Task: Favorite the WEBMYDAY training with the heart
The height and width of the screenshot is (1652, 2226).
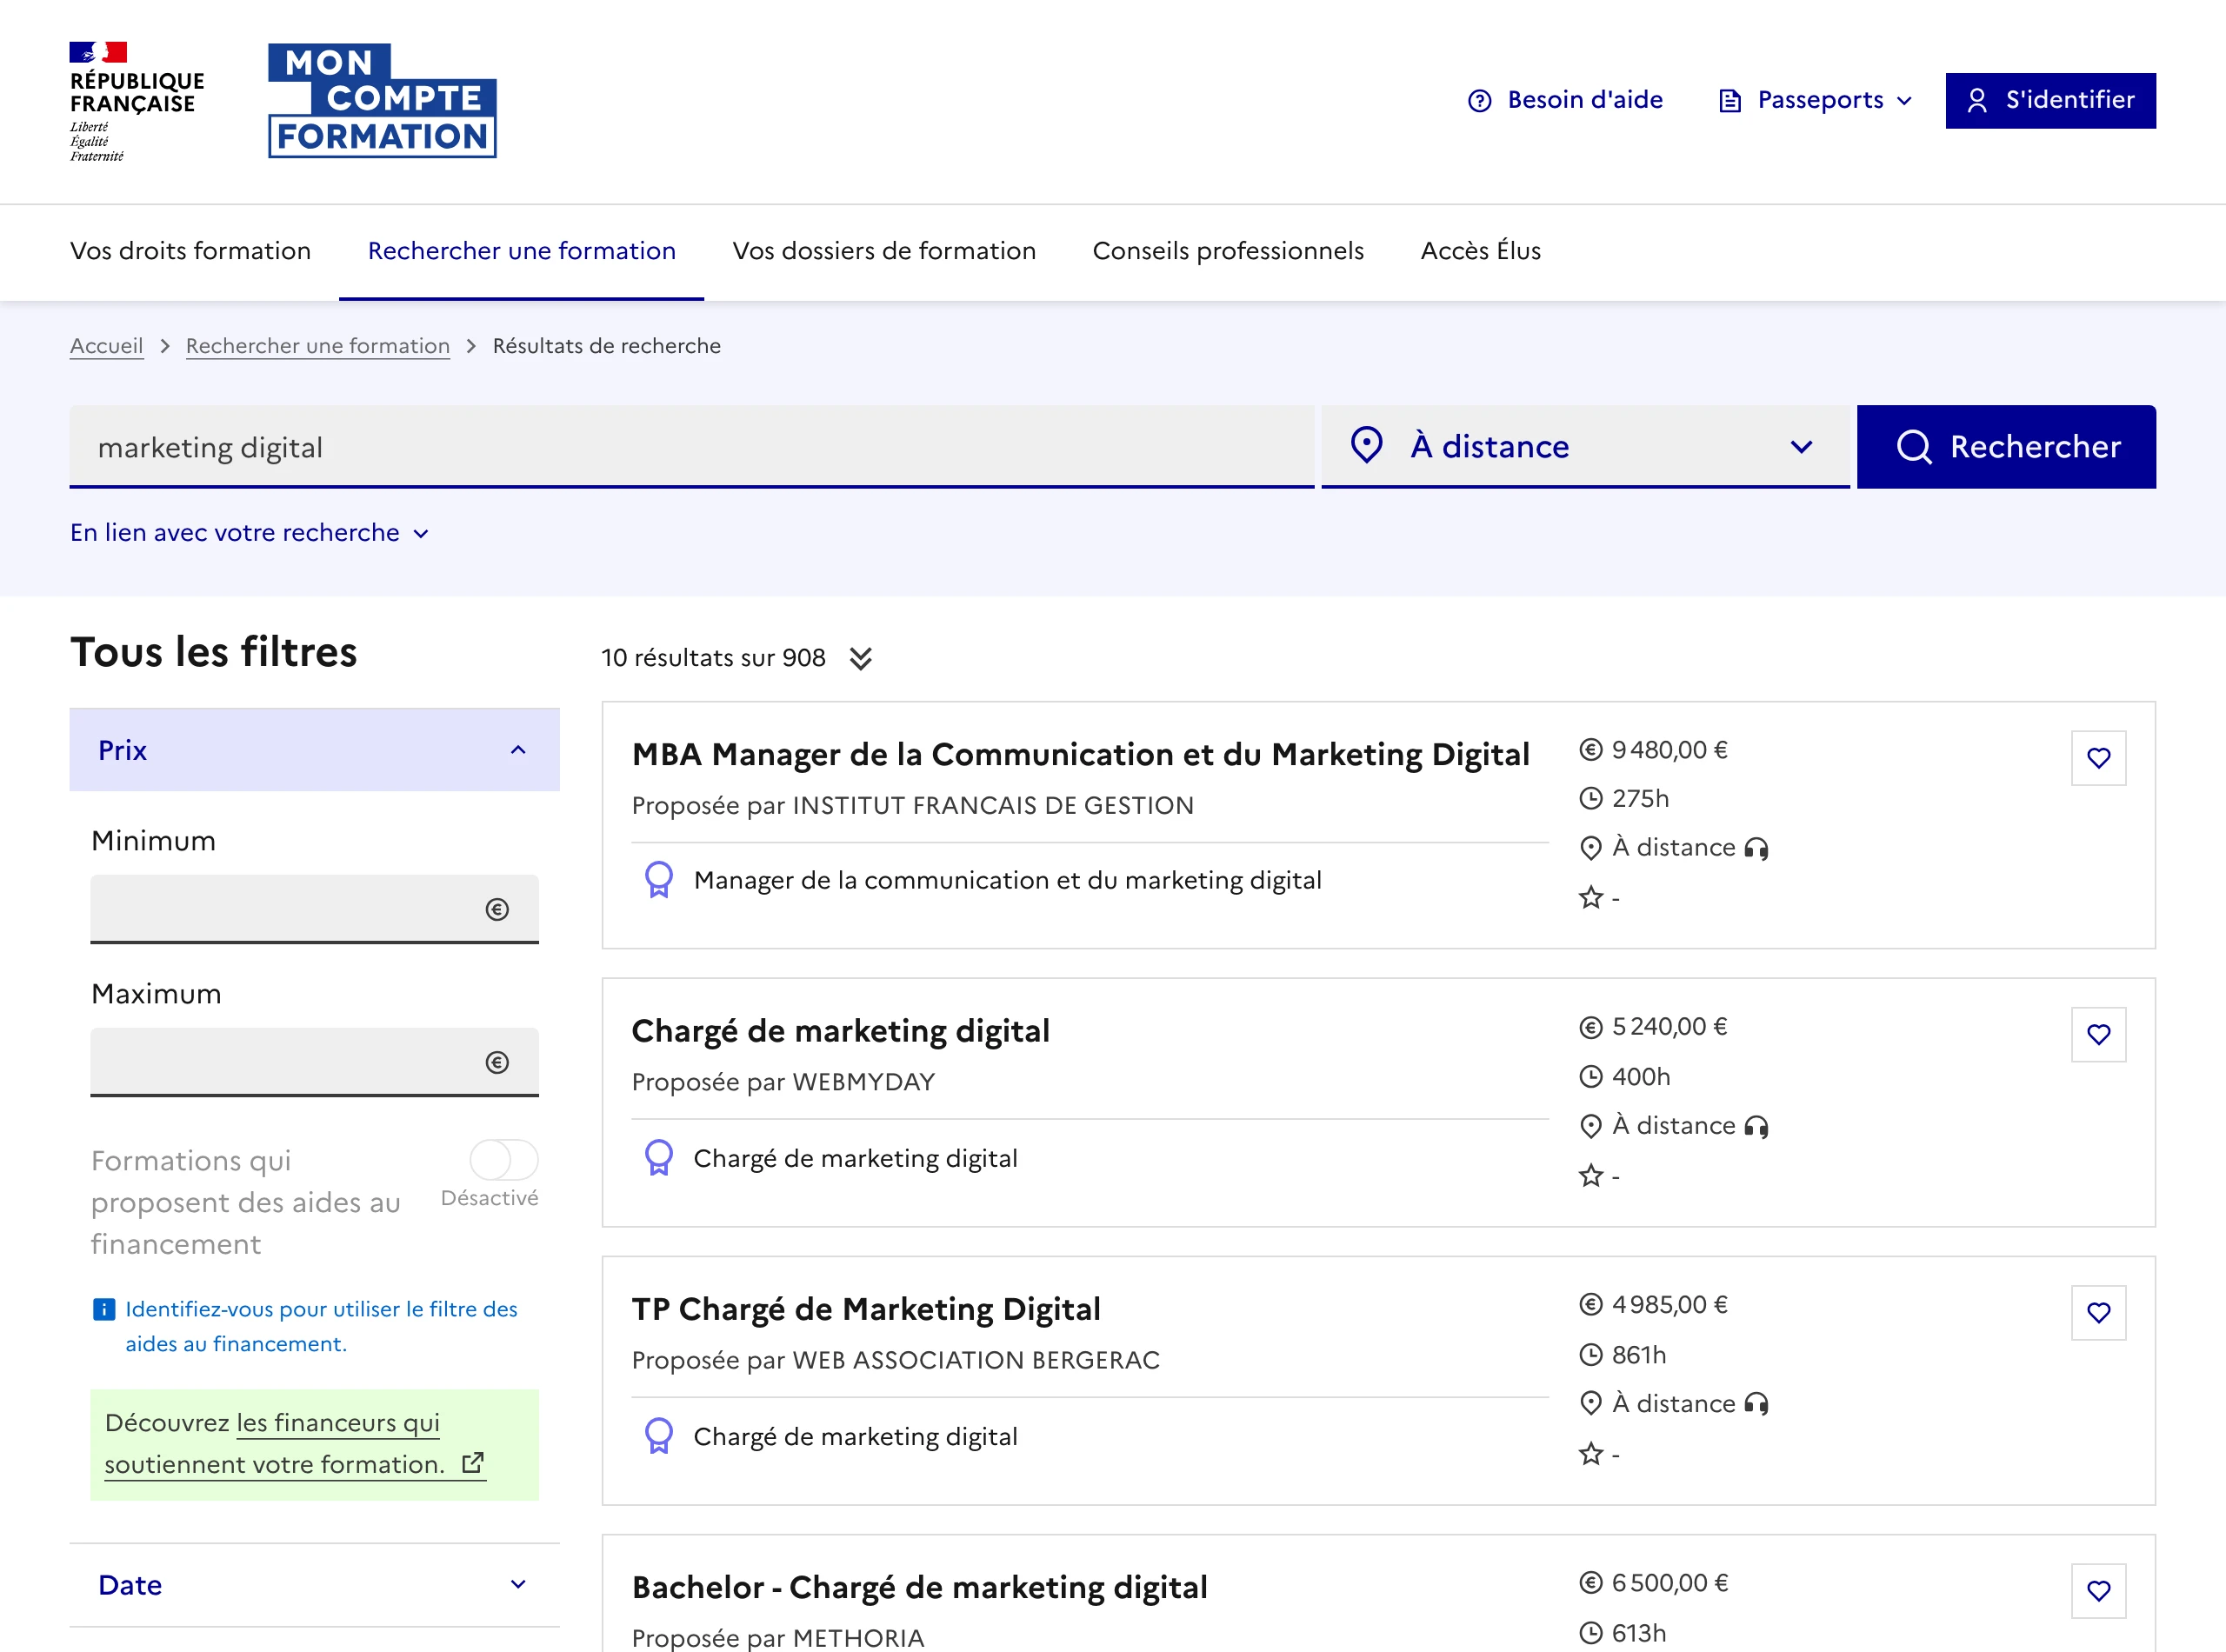Action: 2098,1035
